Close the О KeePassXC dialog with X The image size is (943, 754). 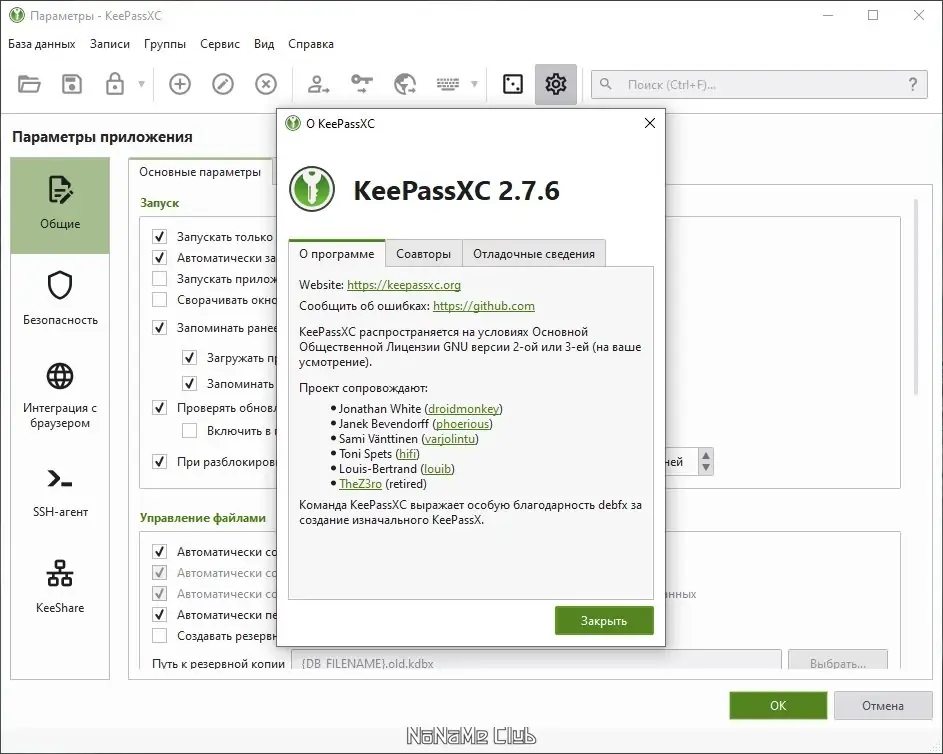click(650, 123)
